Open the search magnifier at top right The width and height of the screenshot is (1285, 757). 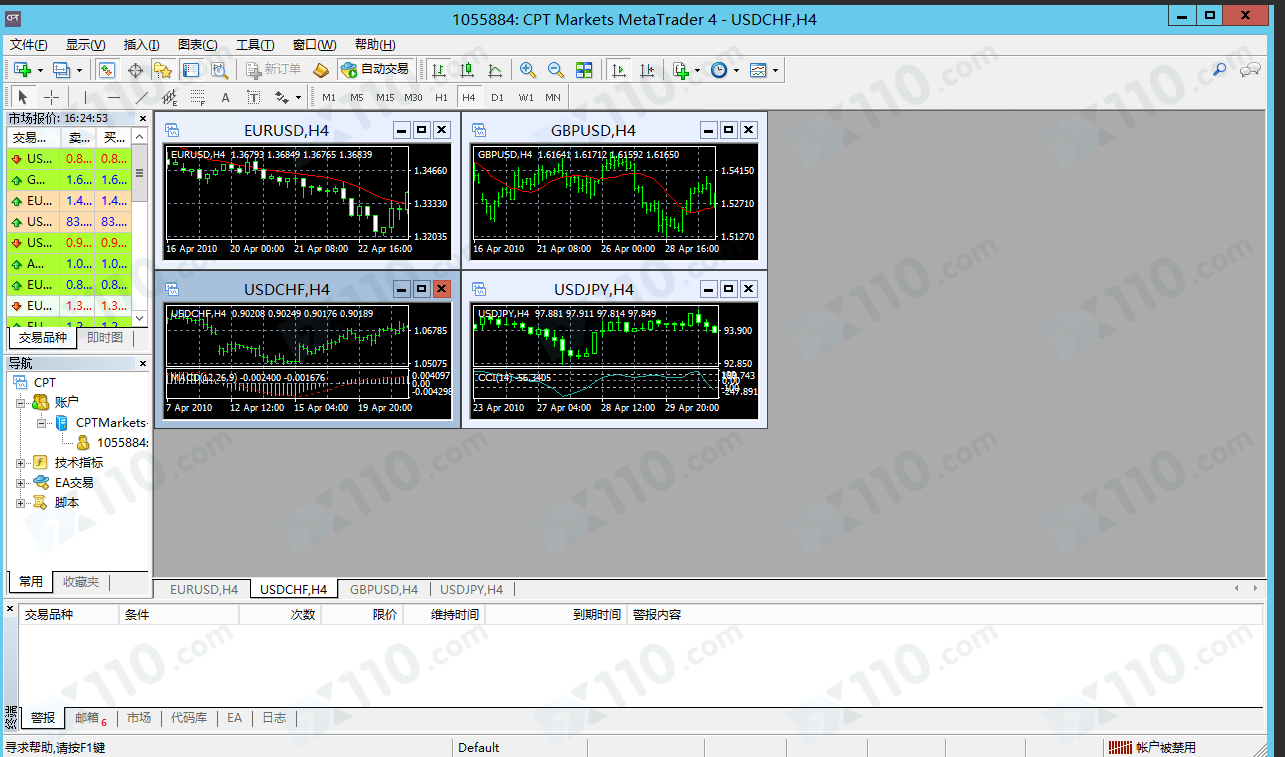tap(1220, 70)
